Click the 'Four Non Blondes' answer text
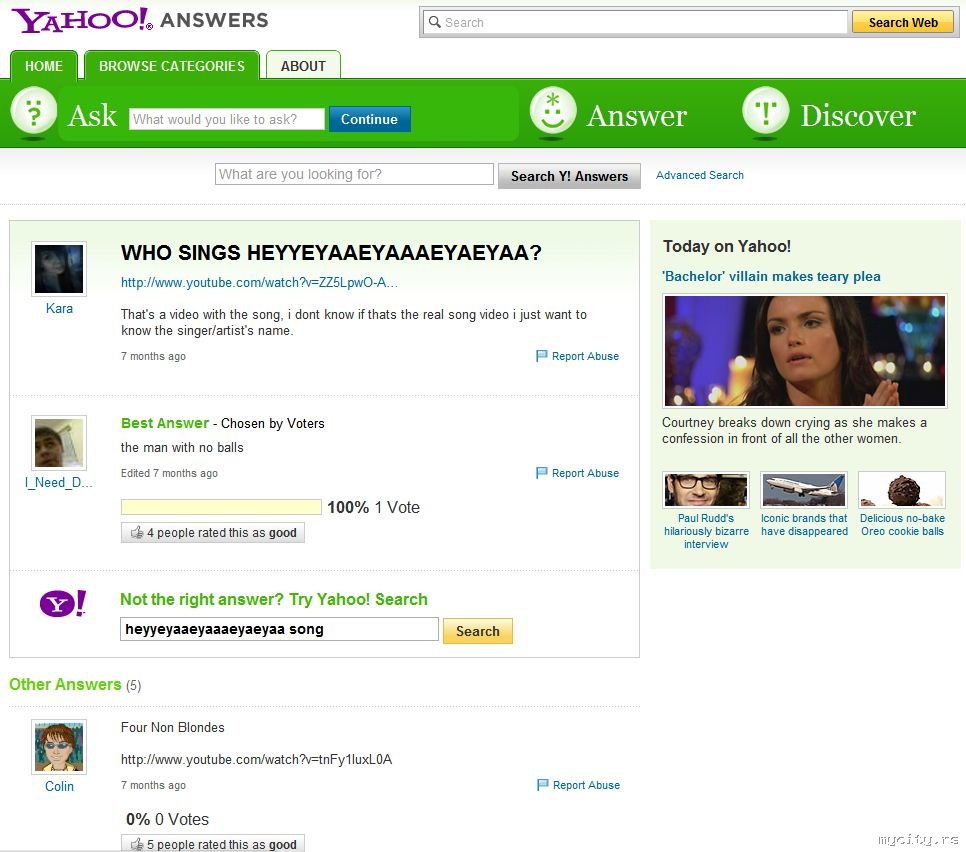966x852 pixels. coord(172,728)
